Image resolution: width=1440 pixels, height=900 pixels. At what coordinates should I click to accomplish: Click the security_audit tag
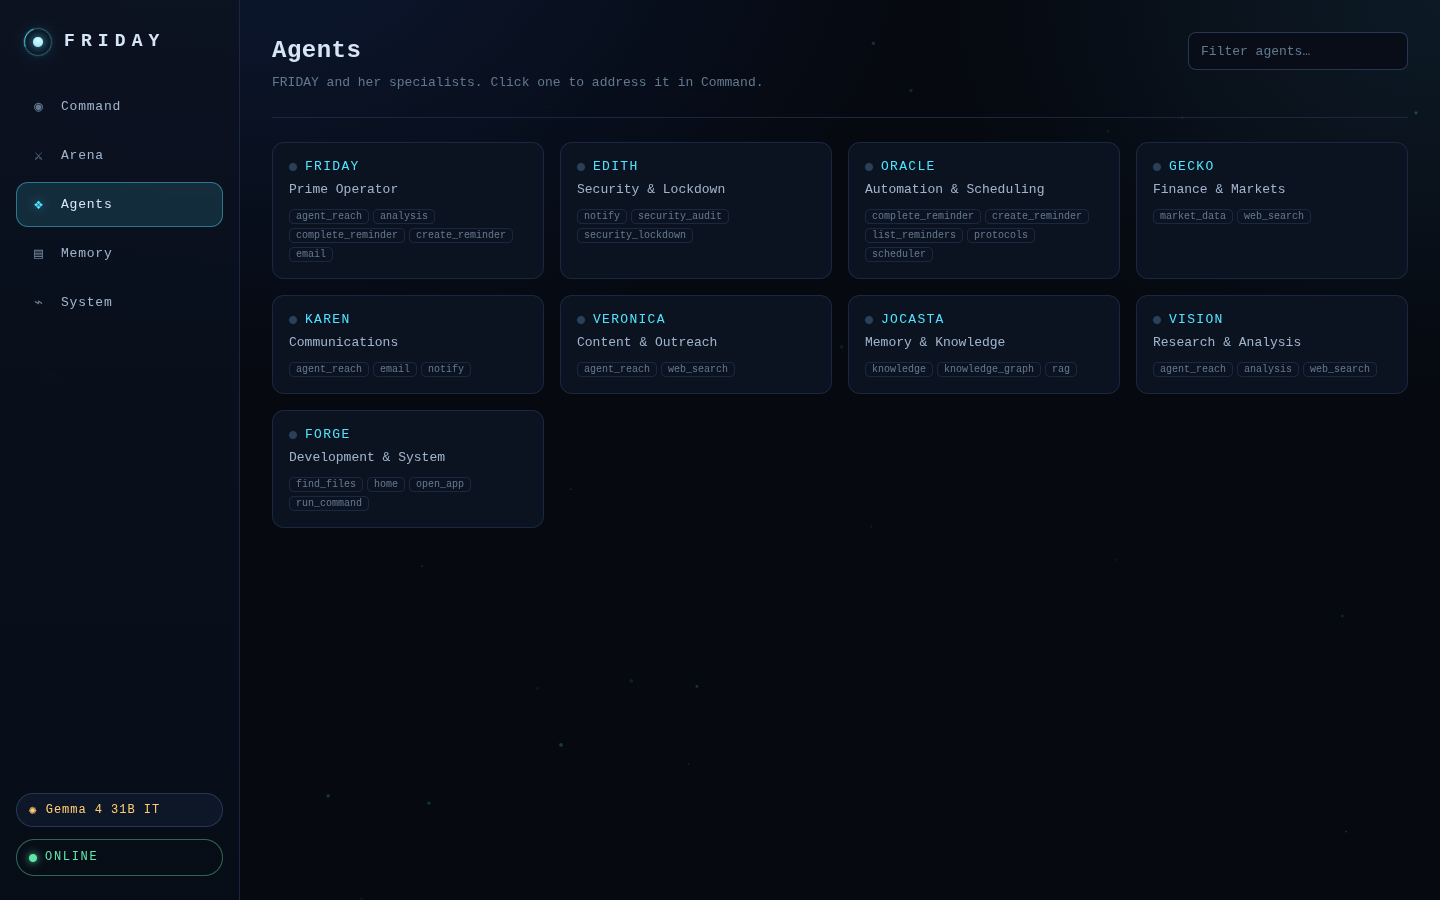coord(680,216)
